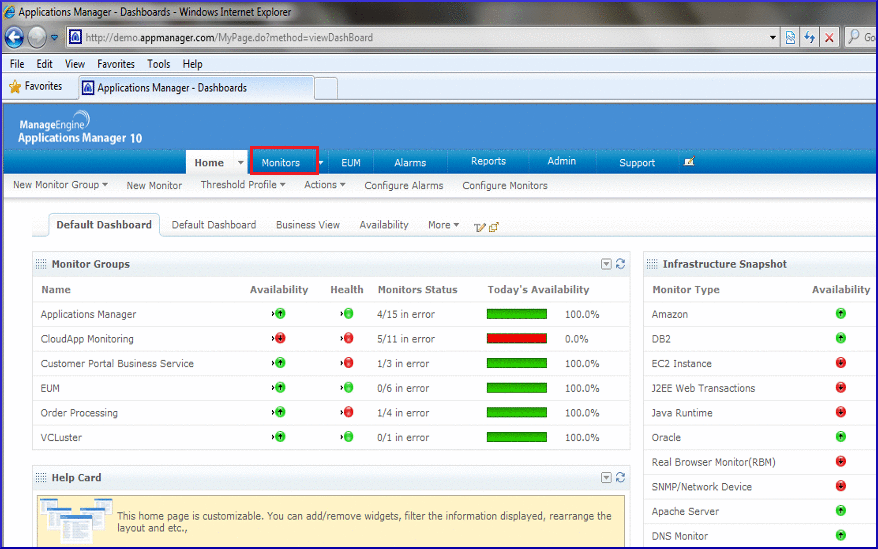Click the ManageEngine Applications Manager logo

[x=80, y=128]
